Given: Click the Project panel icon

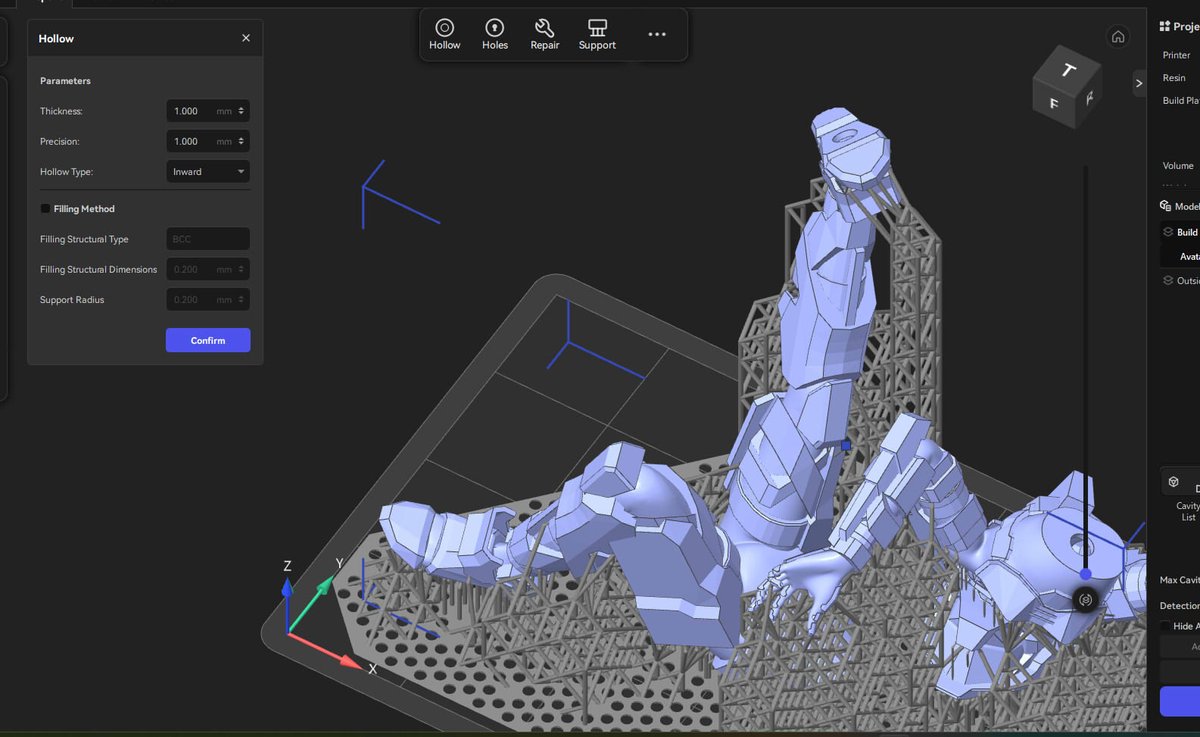Looking at the screenshot, I should [1164, 26].
